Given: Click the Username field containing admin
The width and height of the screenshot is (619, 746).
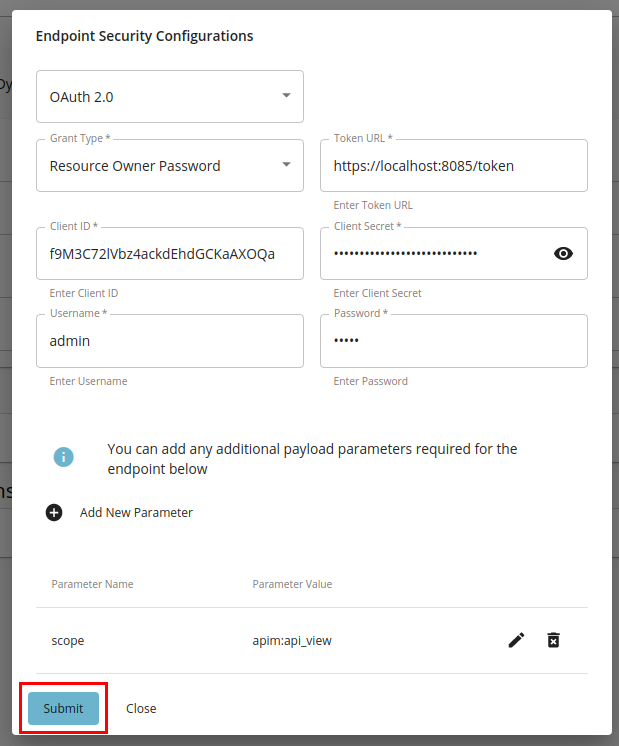Looking at the screenshot, I should click(169, 341).
